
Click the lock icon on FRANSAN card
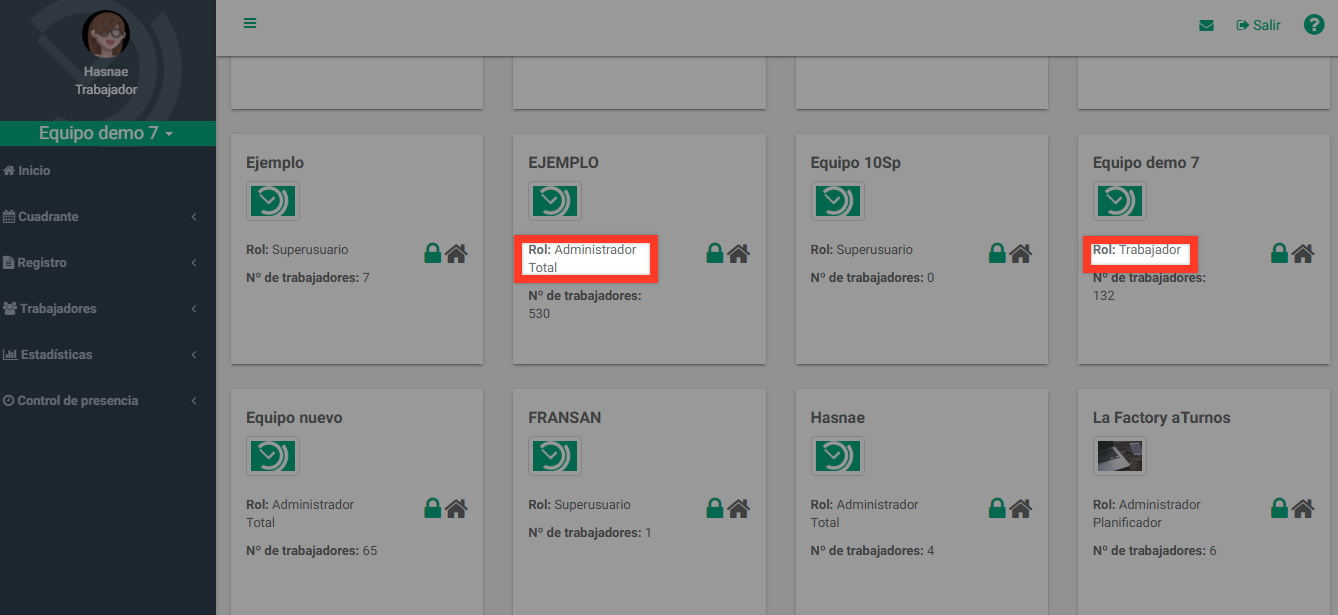pos(715,508)
